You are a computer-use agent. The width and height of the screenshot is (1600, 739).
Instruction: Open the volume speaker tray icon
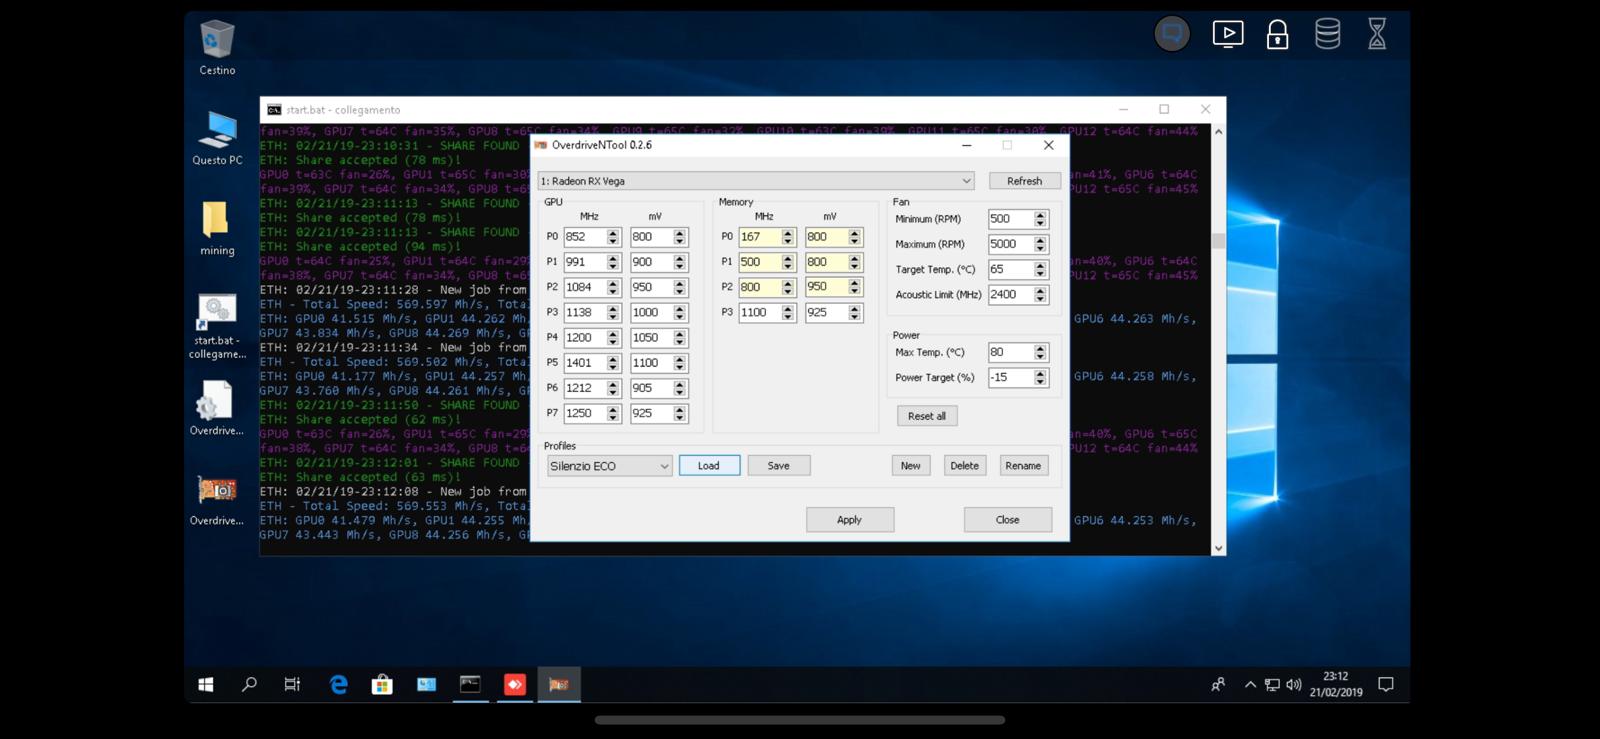click(x=1294, y=685)
